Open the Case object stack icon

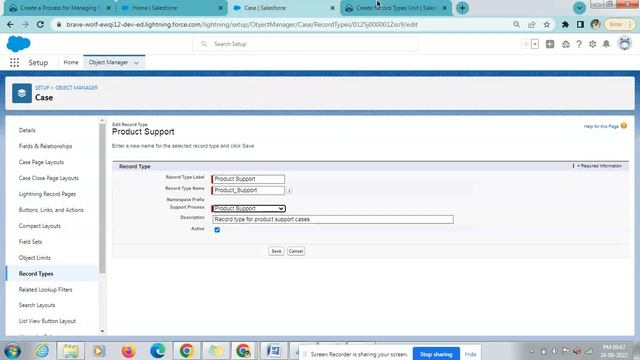tap(22, 93)
